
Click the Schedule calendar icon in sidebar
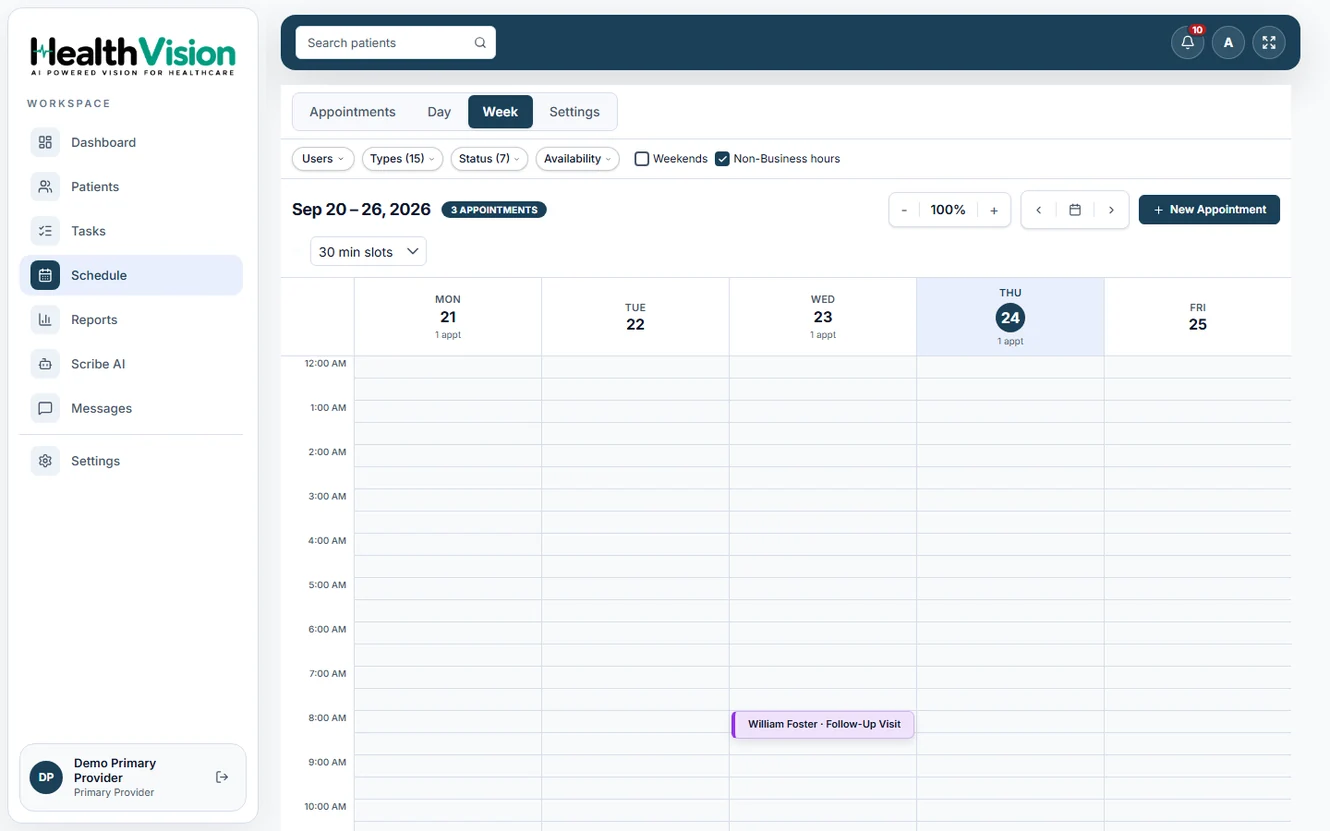click(45, 275)
